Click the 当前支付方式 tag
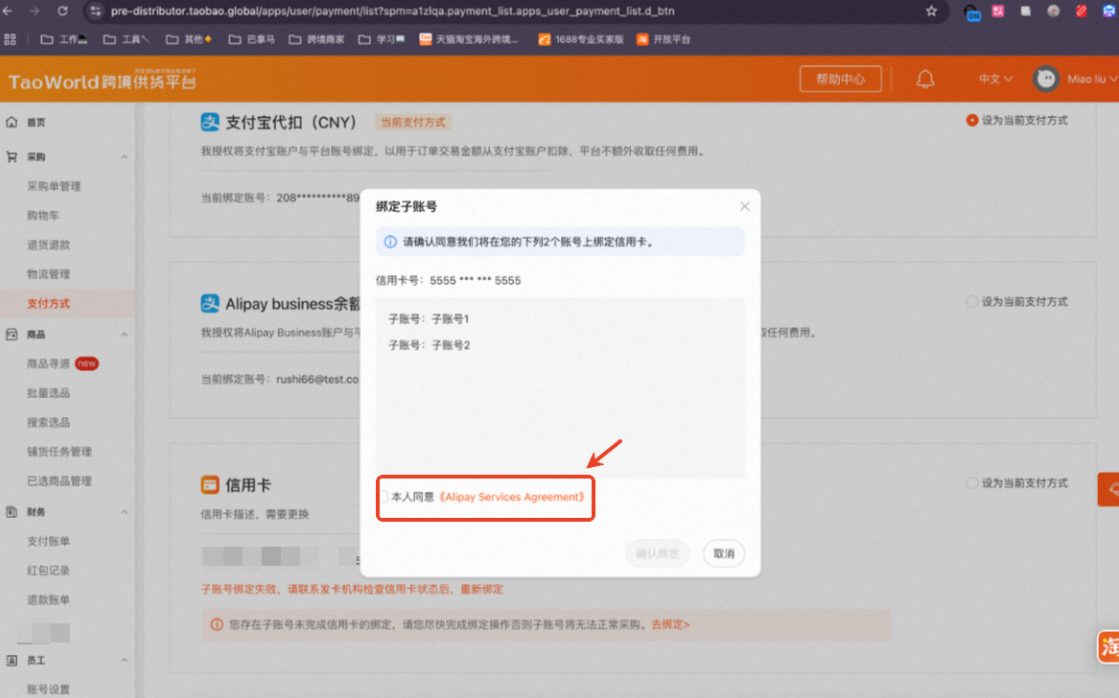This screenshot has height=698, width=1119. click(412, 122)
